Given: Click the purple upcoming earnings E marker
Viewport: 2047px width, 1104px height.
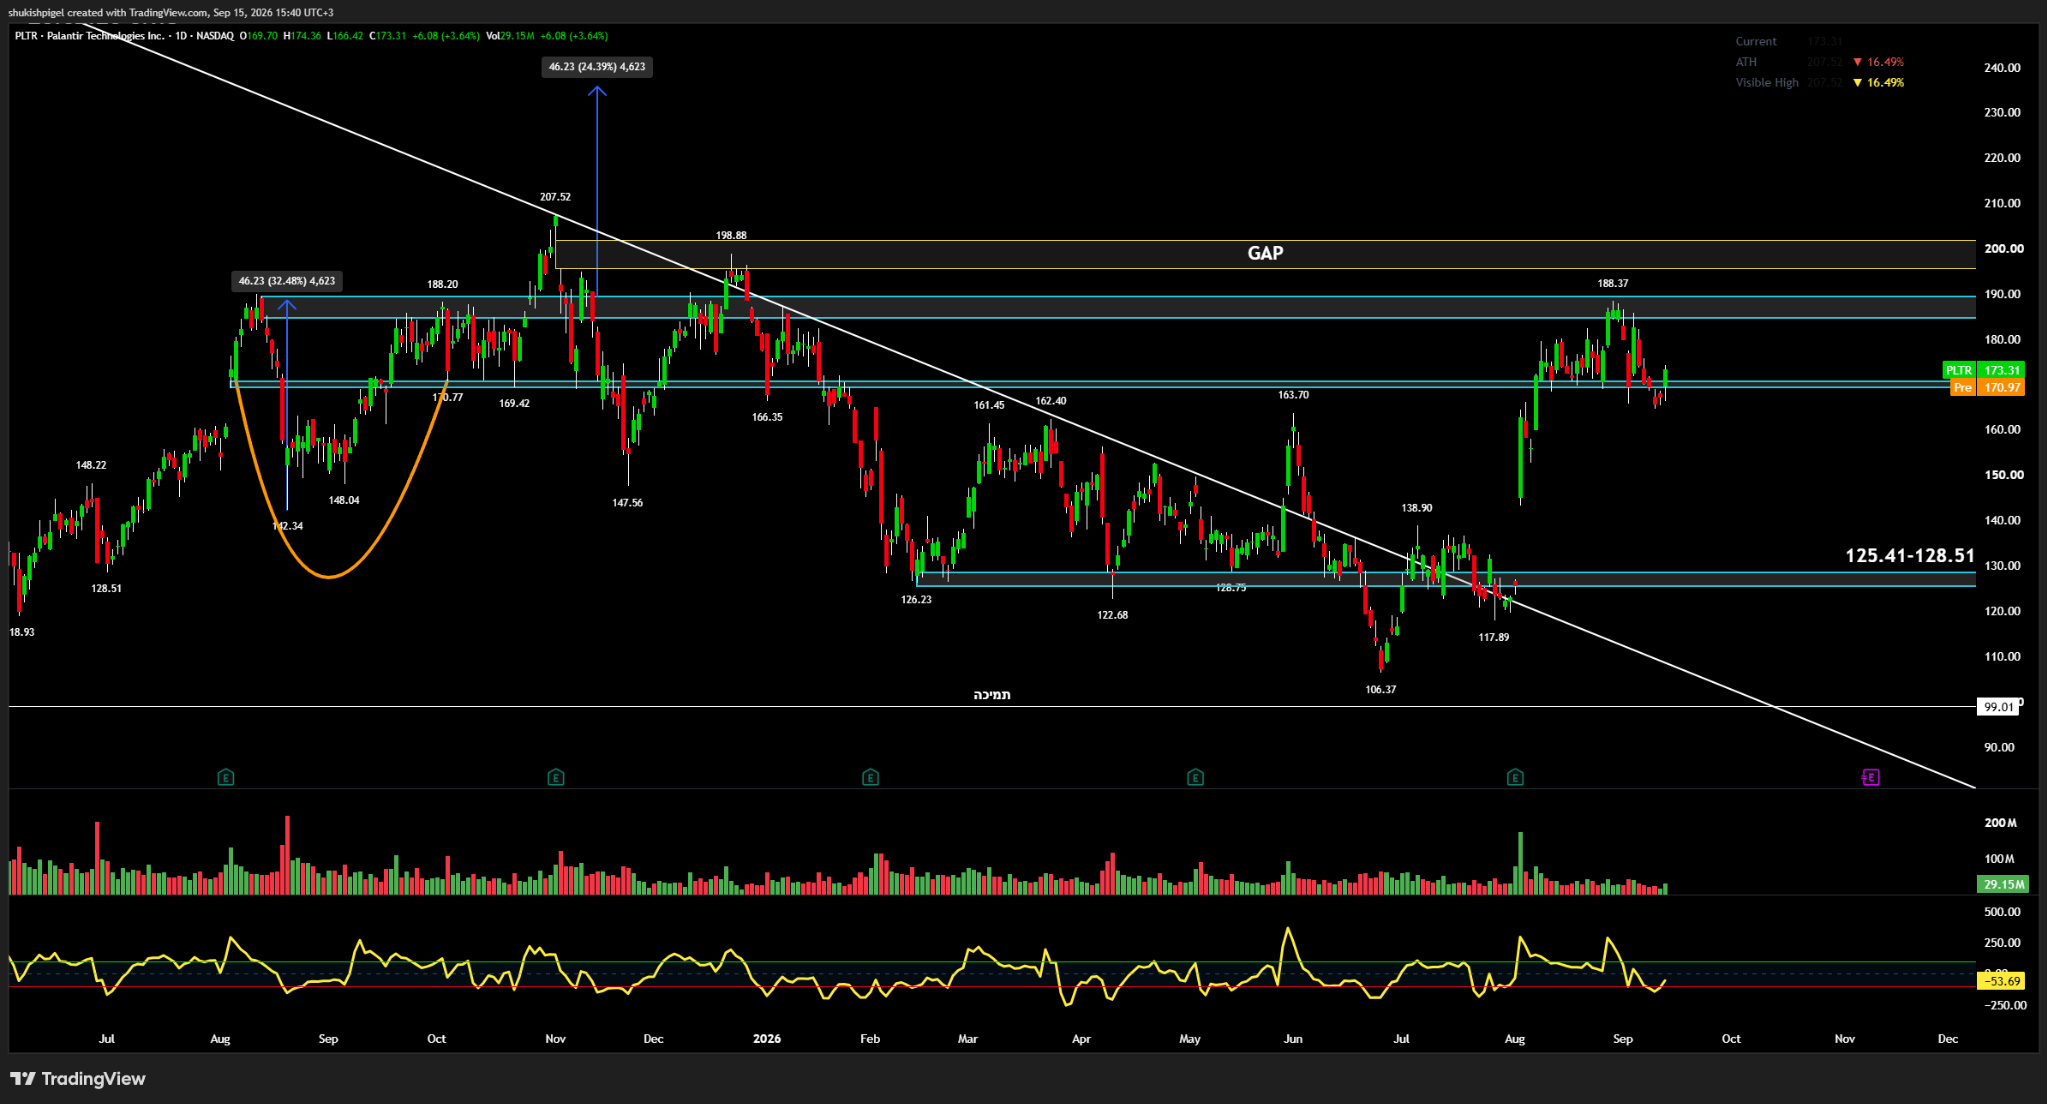Looking at the screenshot, I should coord(1871,777).
